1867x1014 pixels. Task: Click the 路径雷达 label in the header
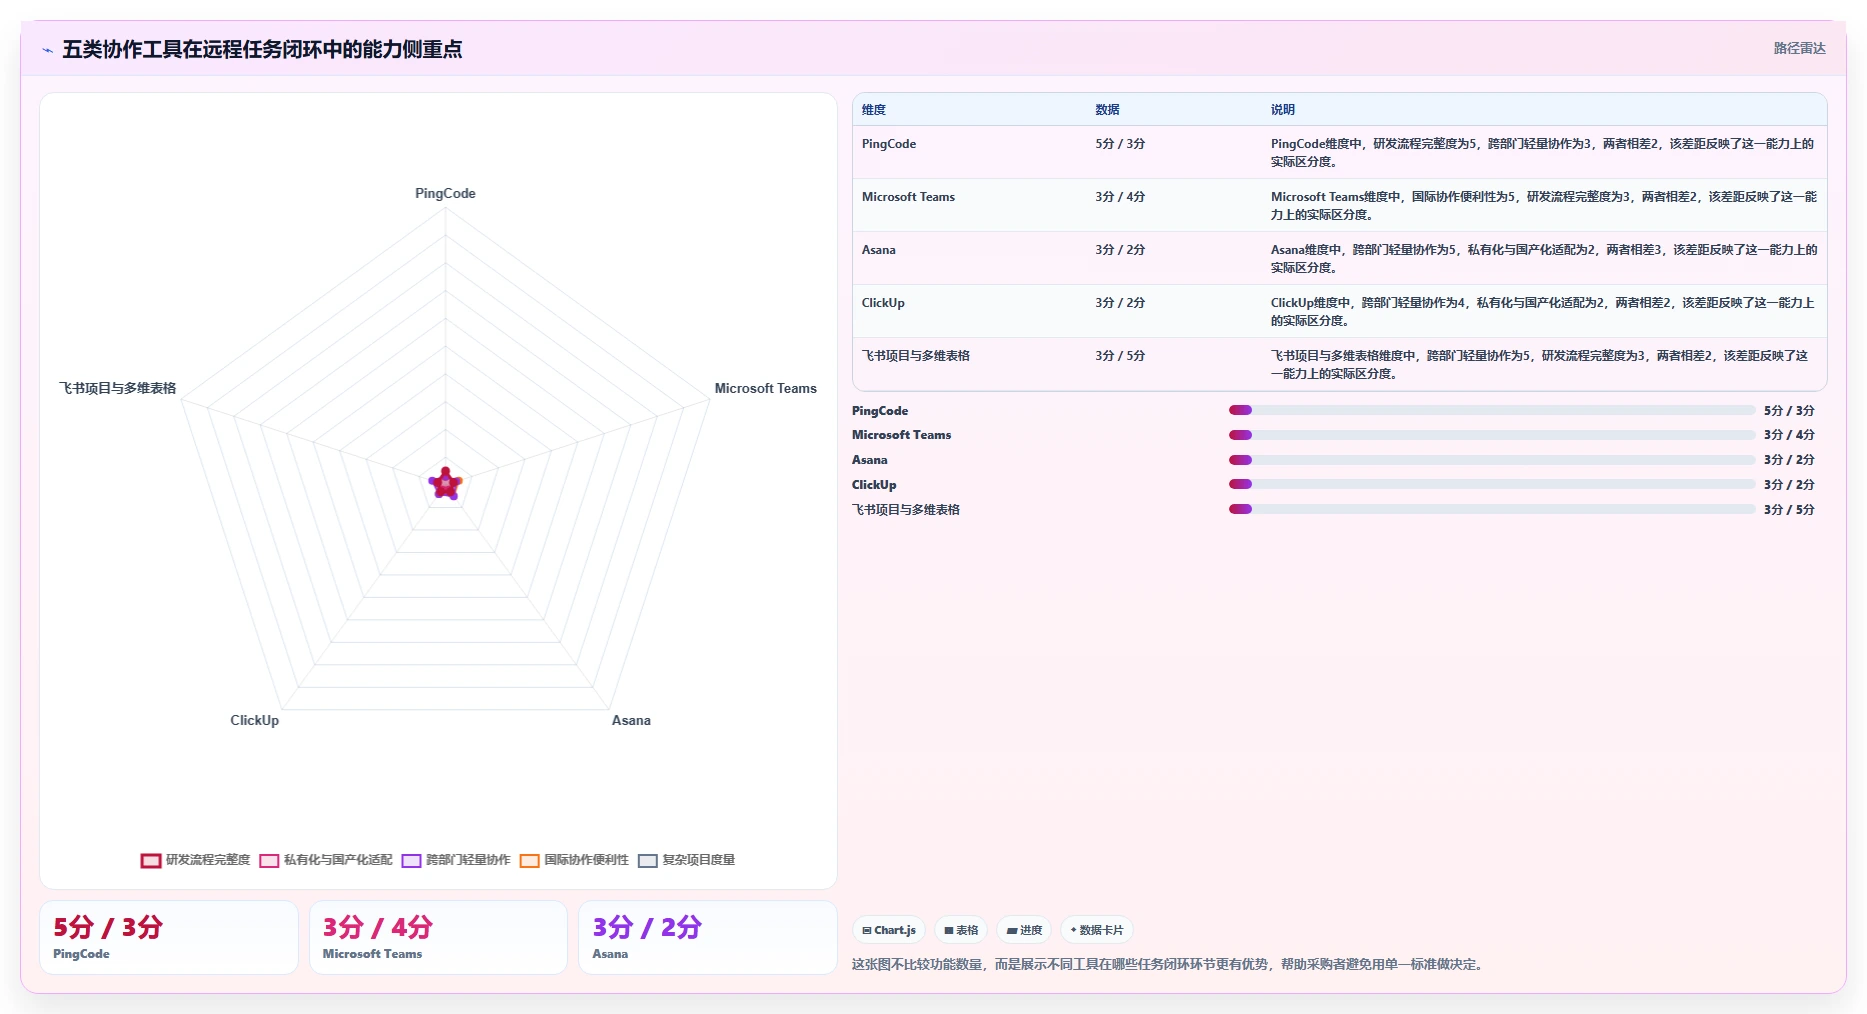click(x=1799, y=48)
